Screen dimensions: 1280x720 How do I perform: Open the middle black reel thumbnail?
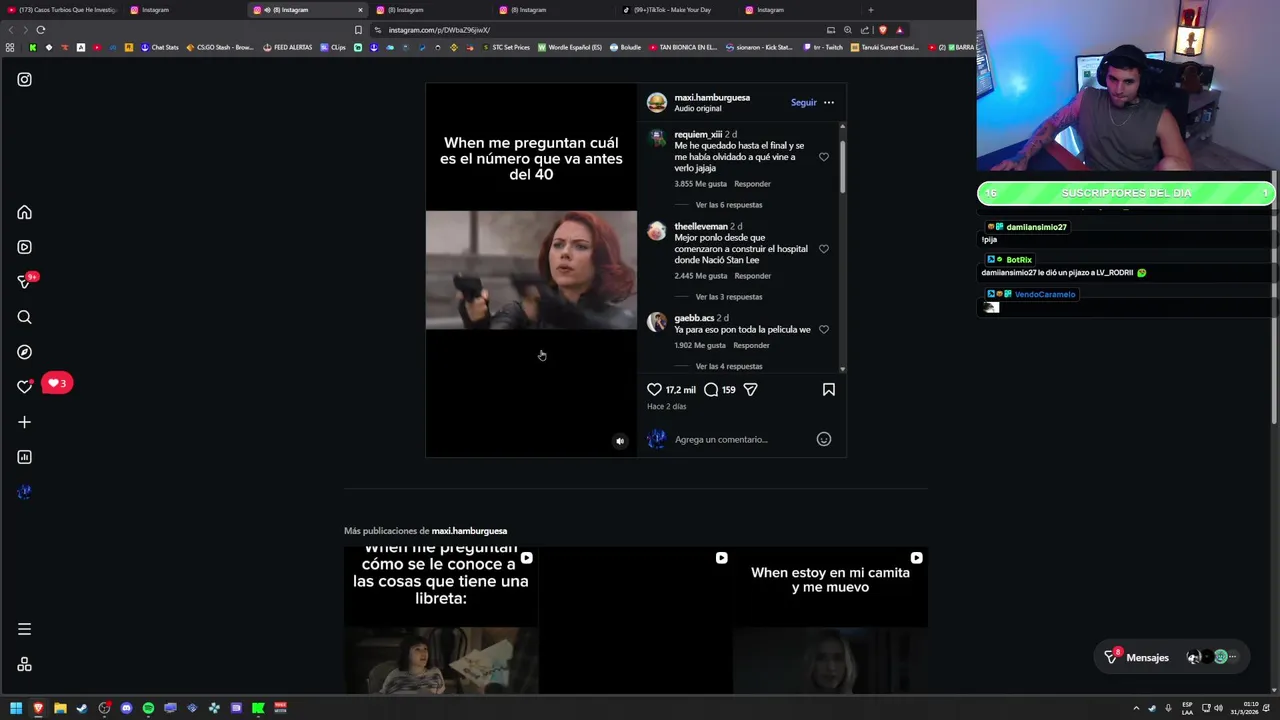click(636, 620)
